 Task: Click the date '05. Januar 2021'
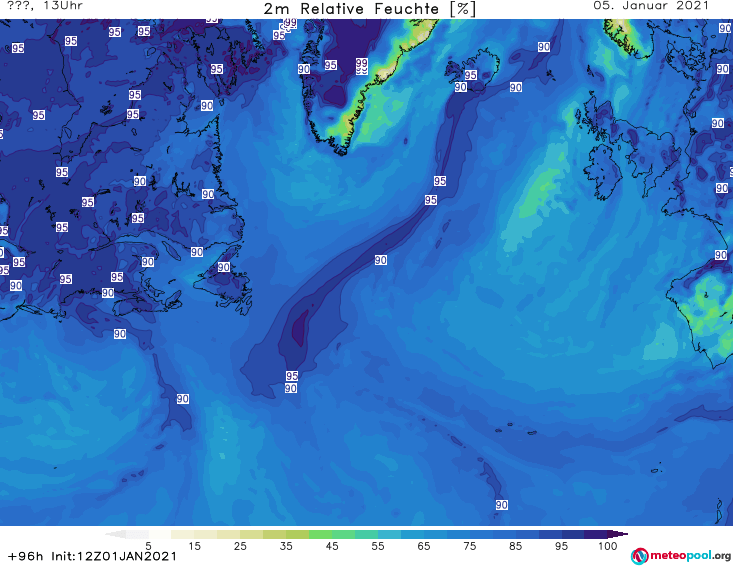pos(651,6)
